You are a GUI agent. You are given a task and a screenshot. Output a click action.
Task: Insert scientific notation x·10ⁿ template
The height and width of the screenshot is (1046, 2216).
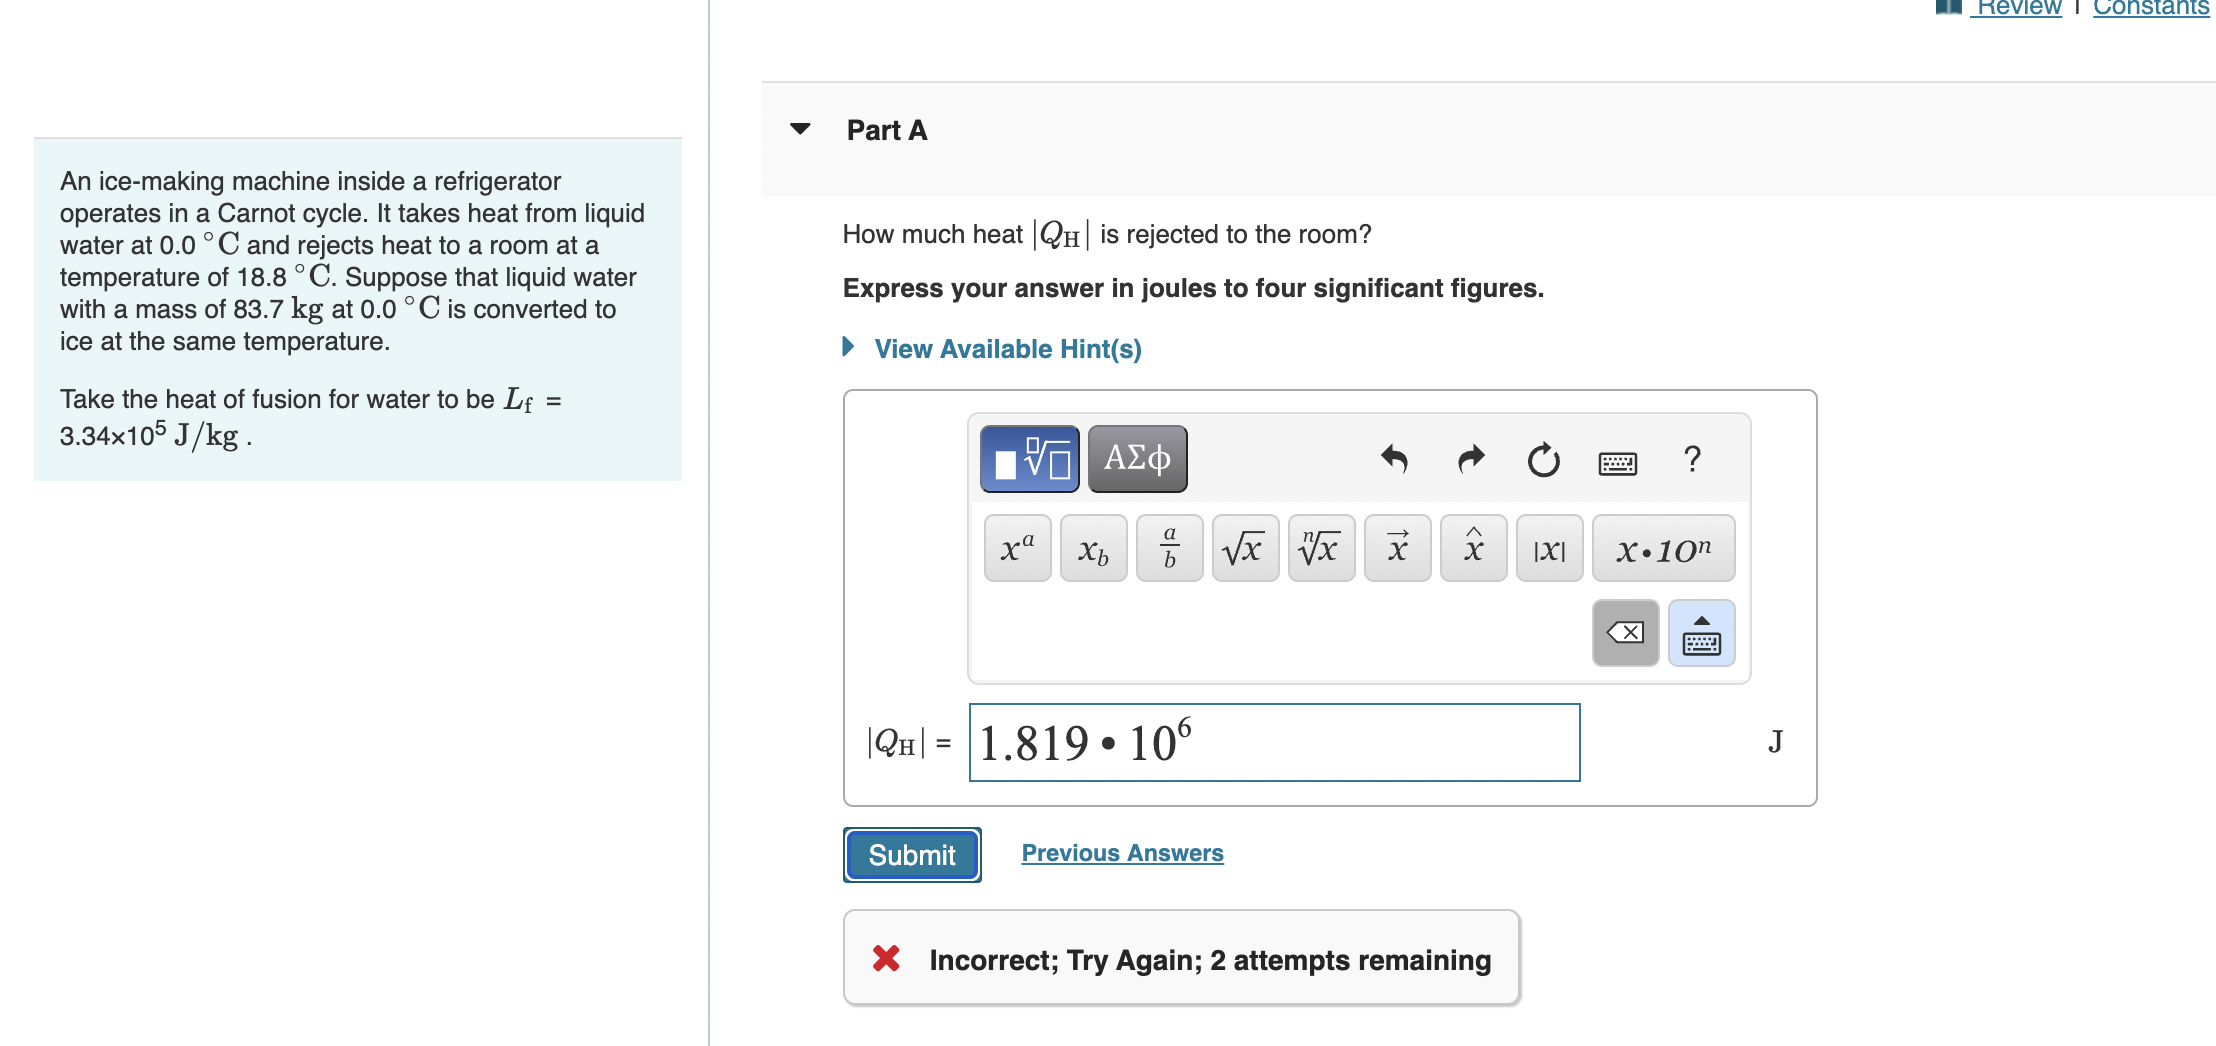[x=1663, y=548]
